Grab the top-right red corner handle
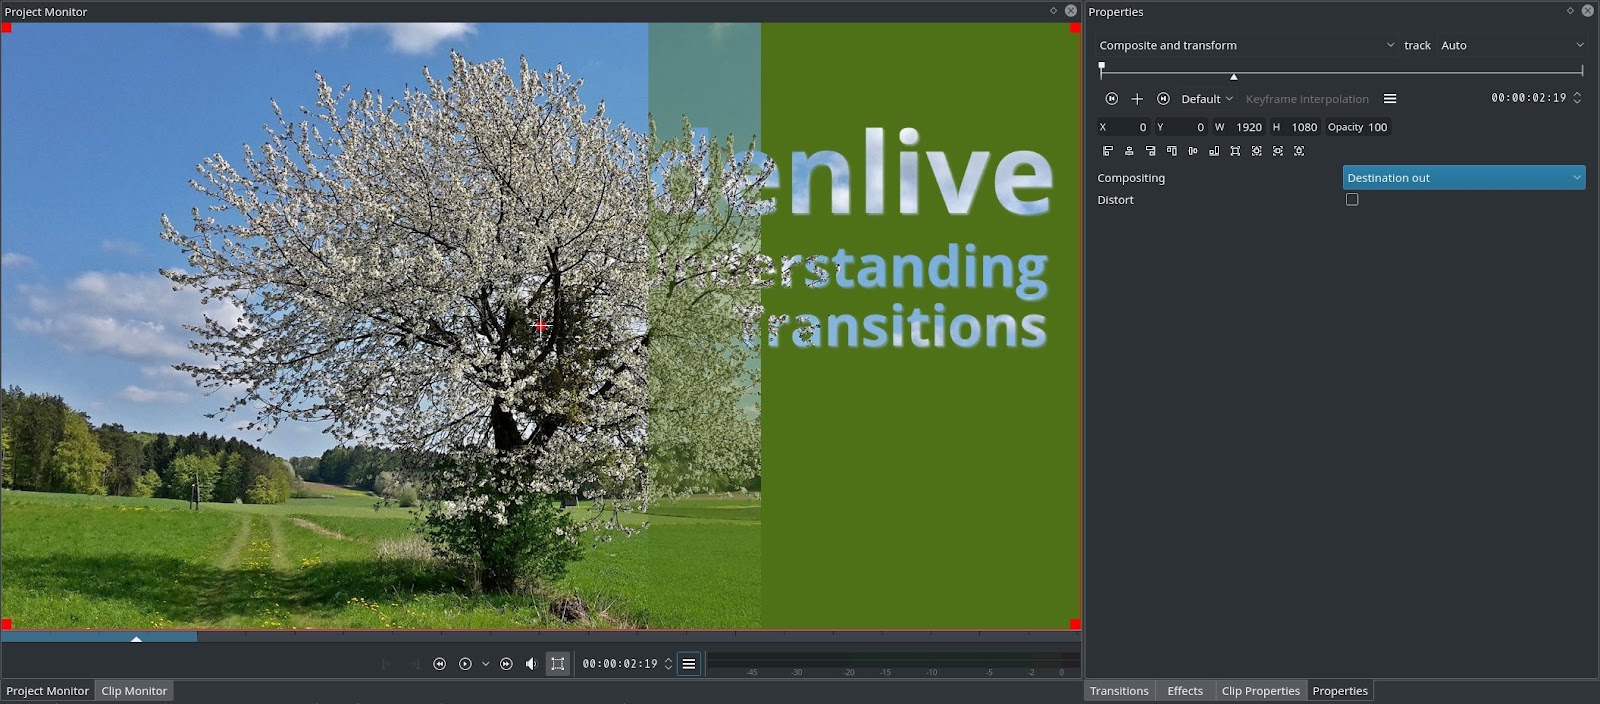 [x=1075, y=28]
